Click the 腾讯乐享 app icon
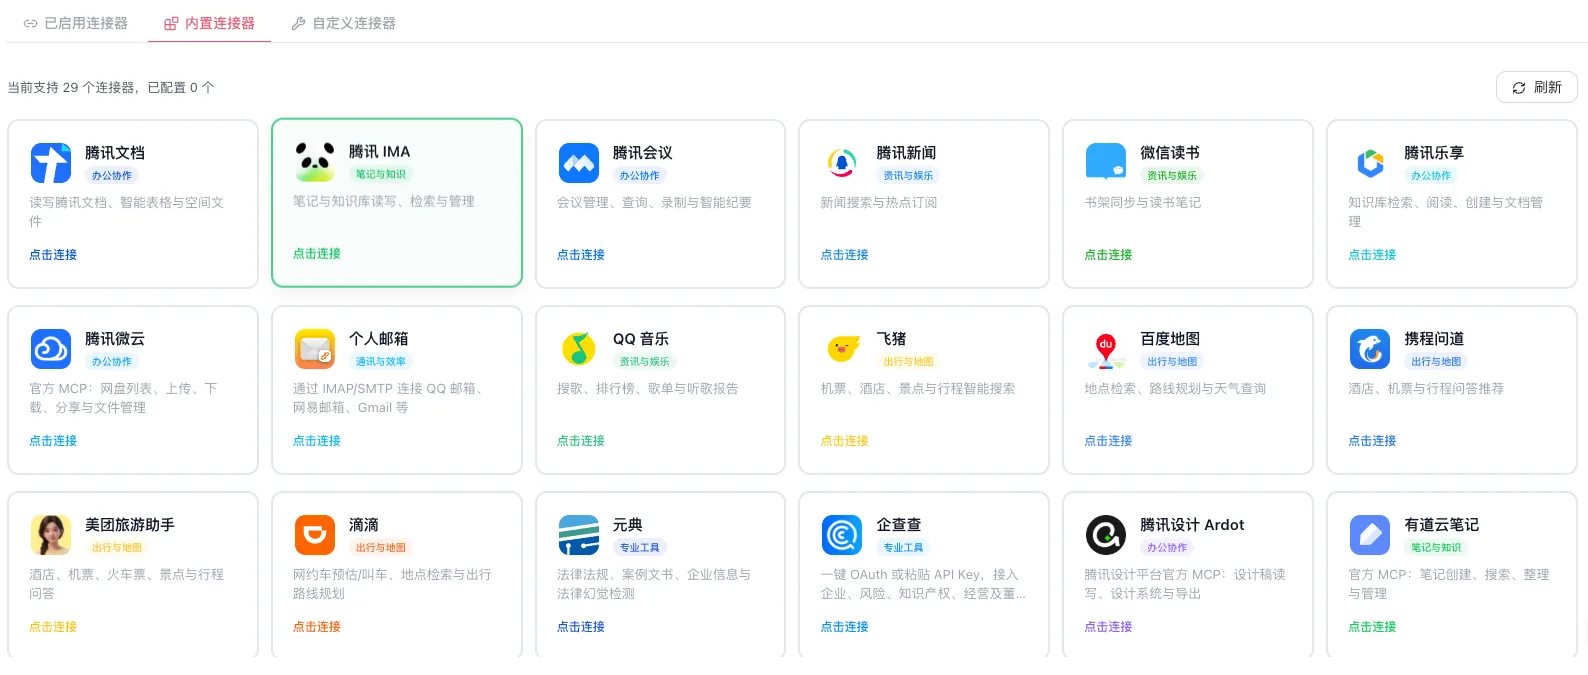This screenshot has height=675, width=1588. click(x=1370, y=163)
